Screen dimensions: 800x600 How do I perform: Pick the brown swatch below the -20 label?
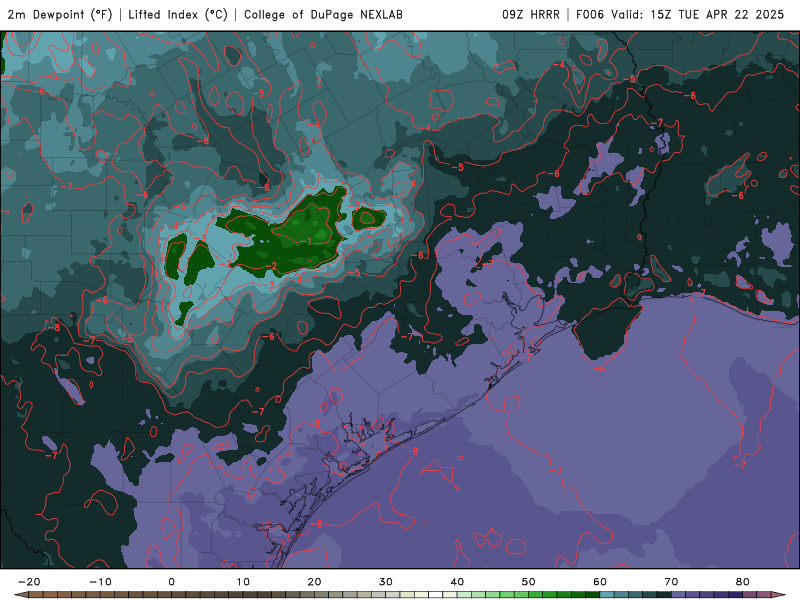coord(36,594)
